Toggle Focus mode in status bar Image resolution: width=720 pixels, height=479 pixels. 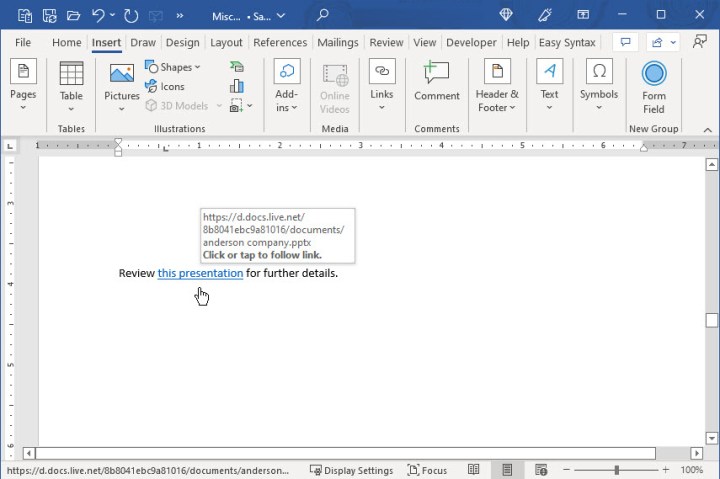coord(427,470)
